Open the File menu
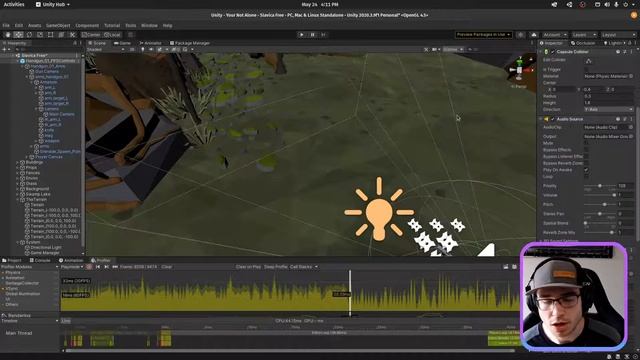 coord(6,25)
